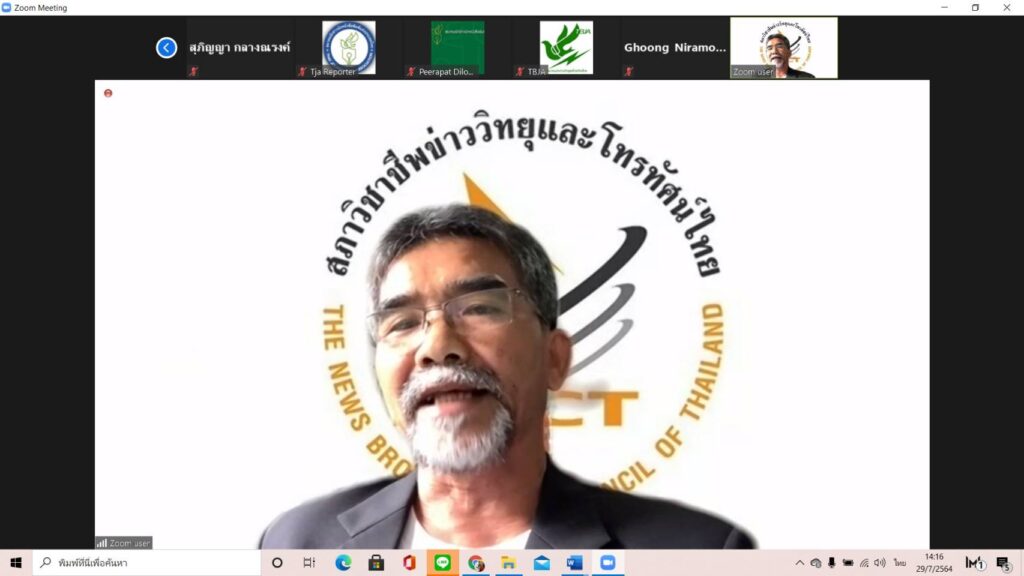Open the notification center icon
This screenshot has height=576, width=1024.
1003,563
